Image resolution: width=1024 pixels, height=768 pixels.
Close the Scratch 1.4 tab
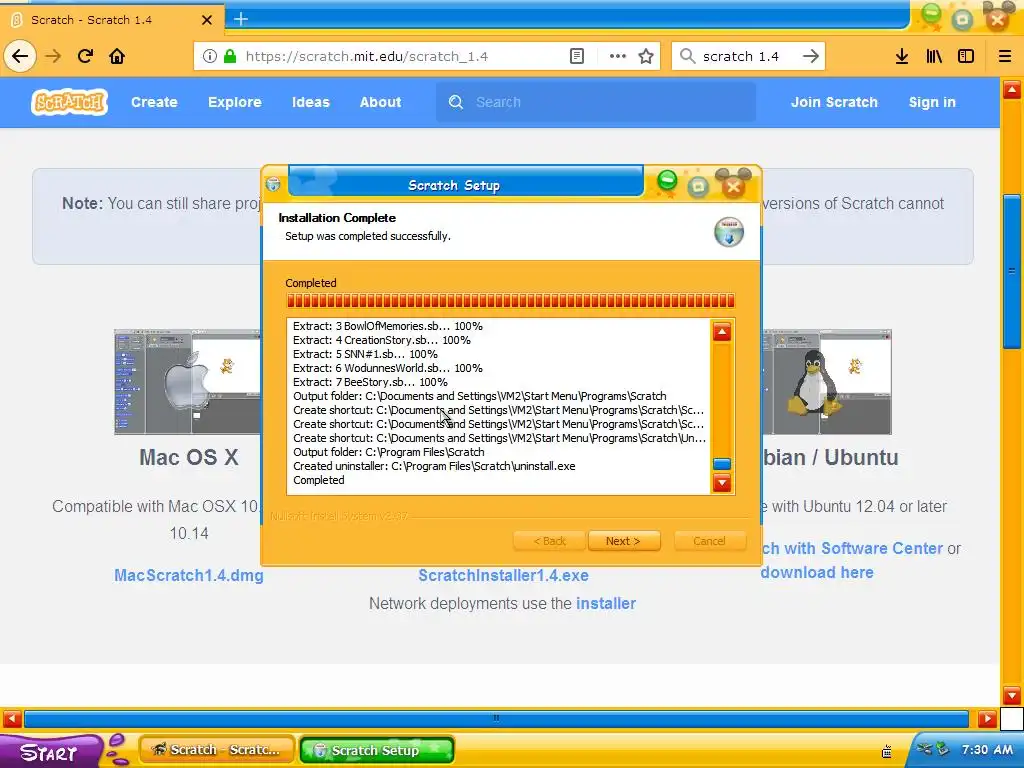(207, 20)
